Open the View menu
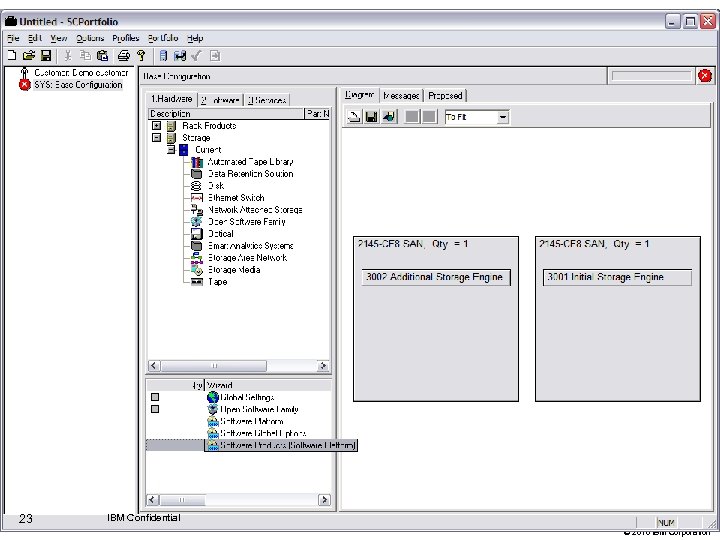Screen dimensions: 720x540 59,38
